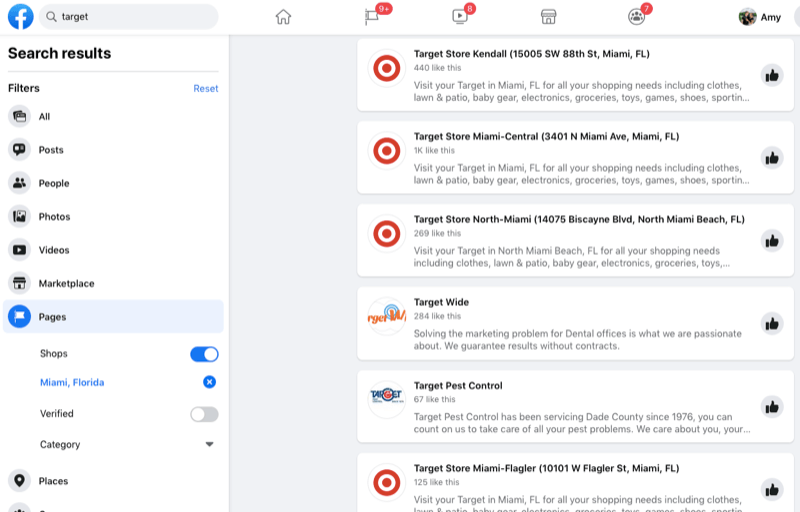The height and width of the screenshot is (512, 800).
Task: Open the Home feed icon
Action: point(283,17)
